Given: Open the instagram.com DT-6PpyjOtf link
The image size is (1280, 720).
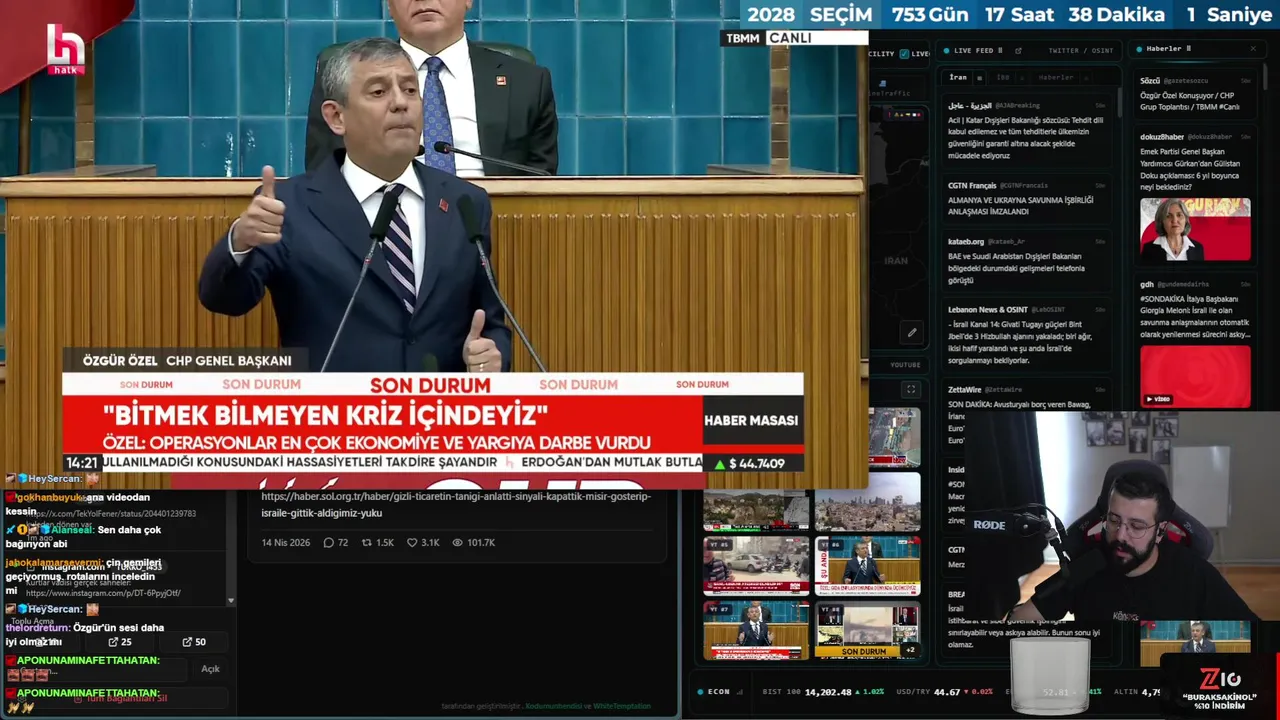Looking at the screenshot, I should tap(103, 593).
